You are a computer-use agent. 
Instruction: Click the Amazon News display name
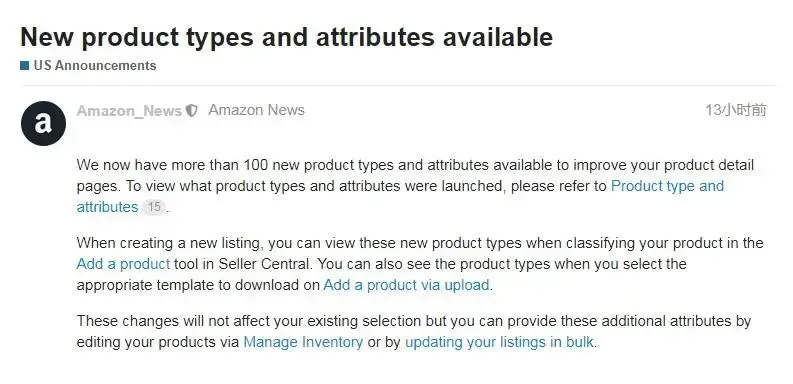click(x=256, y=110)
